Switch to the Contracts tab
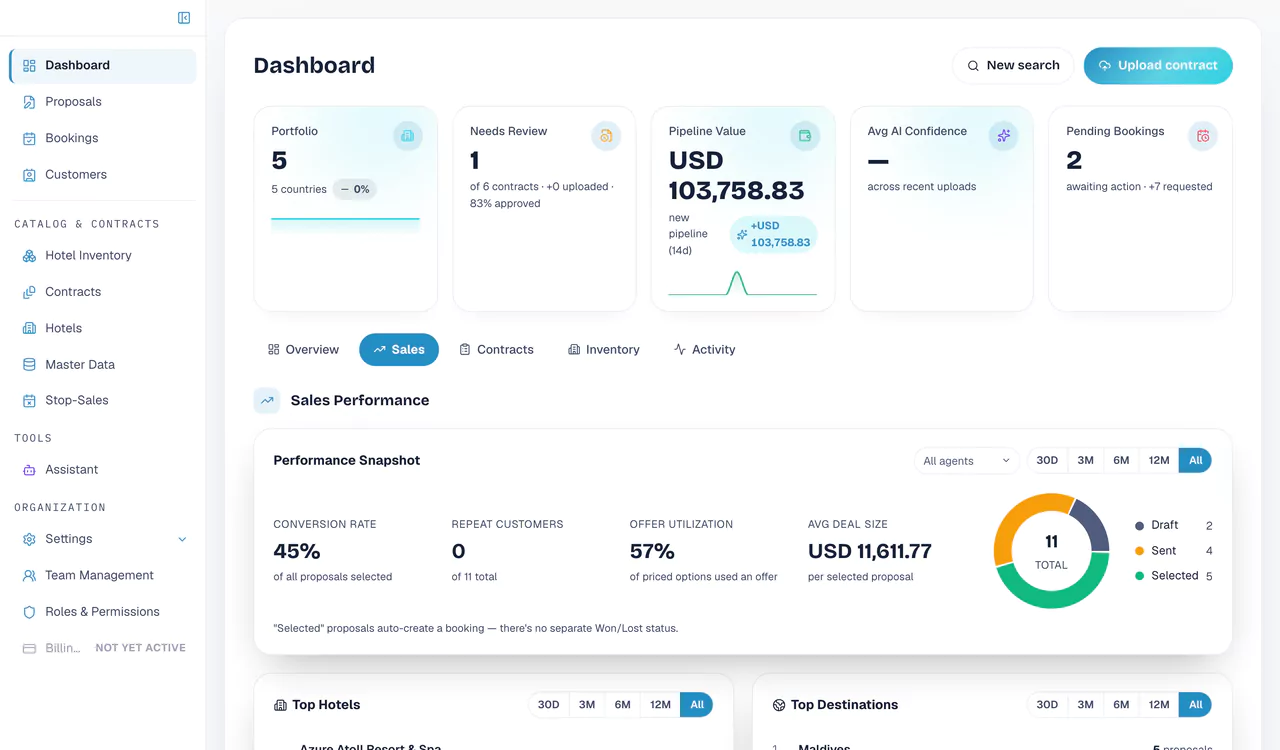The height and width of the screenshot is (750, 1280). click(496, 350)
